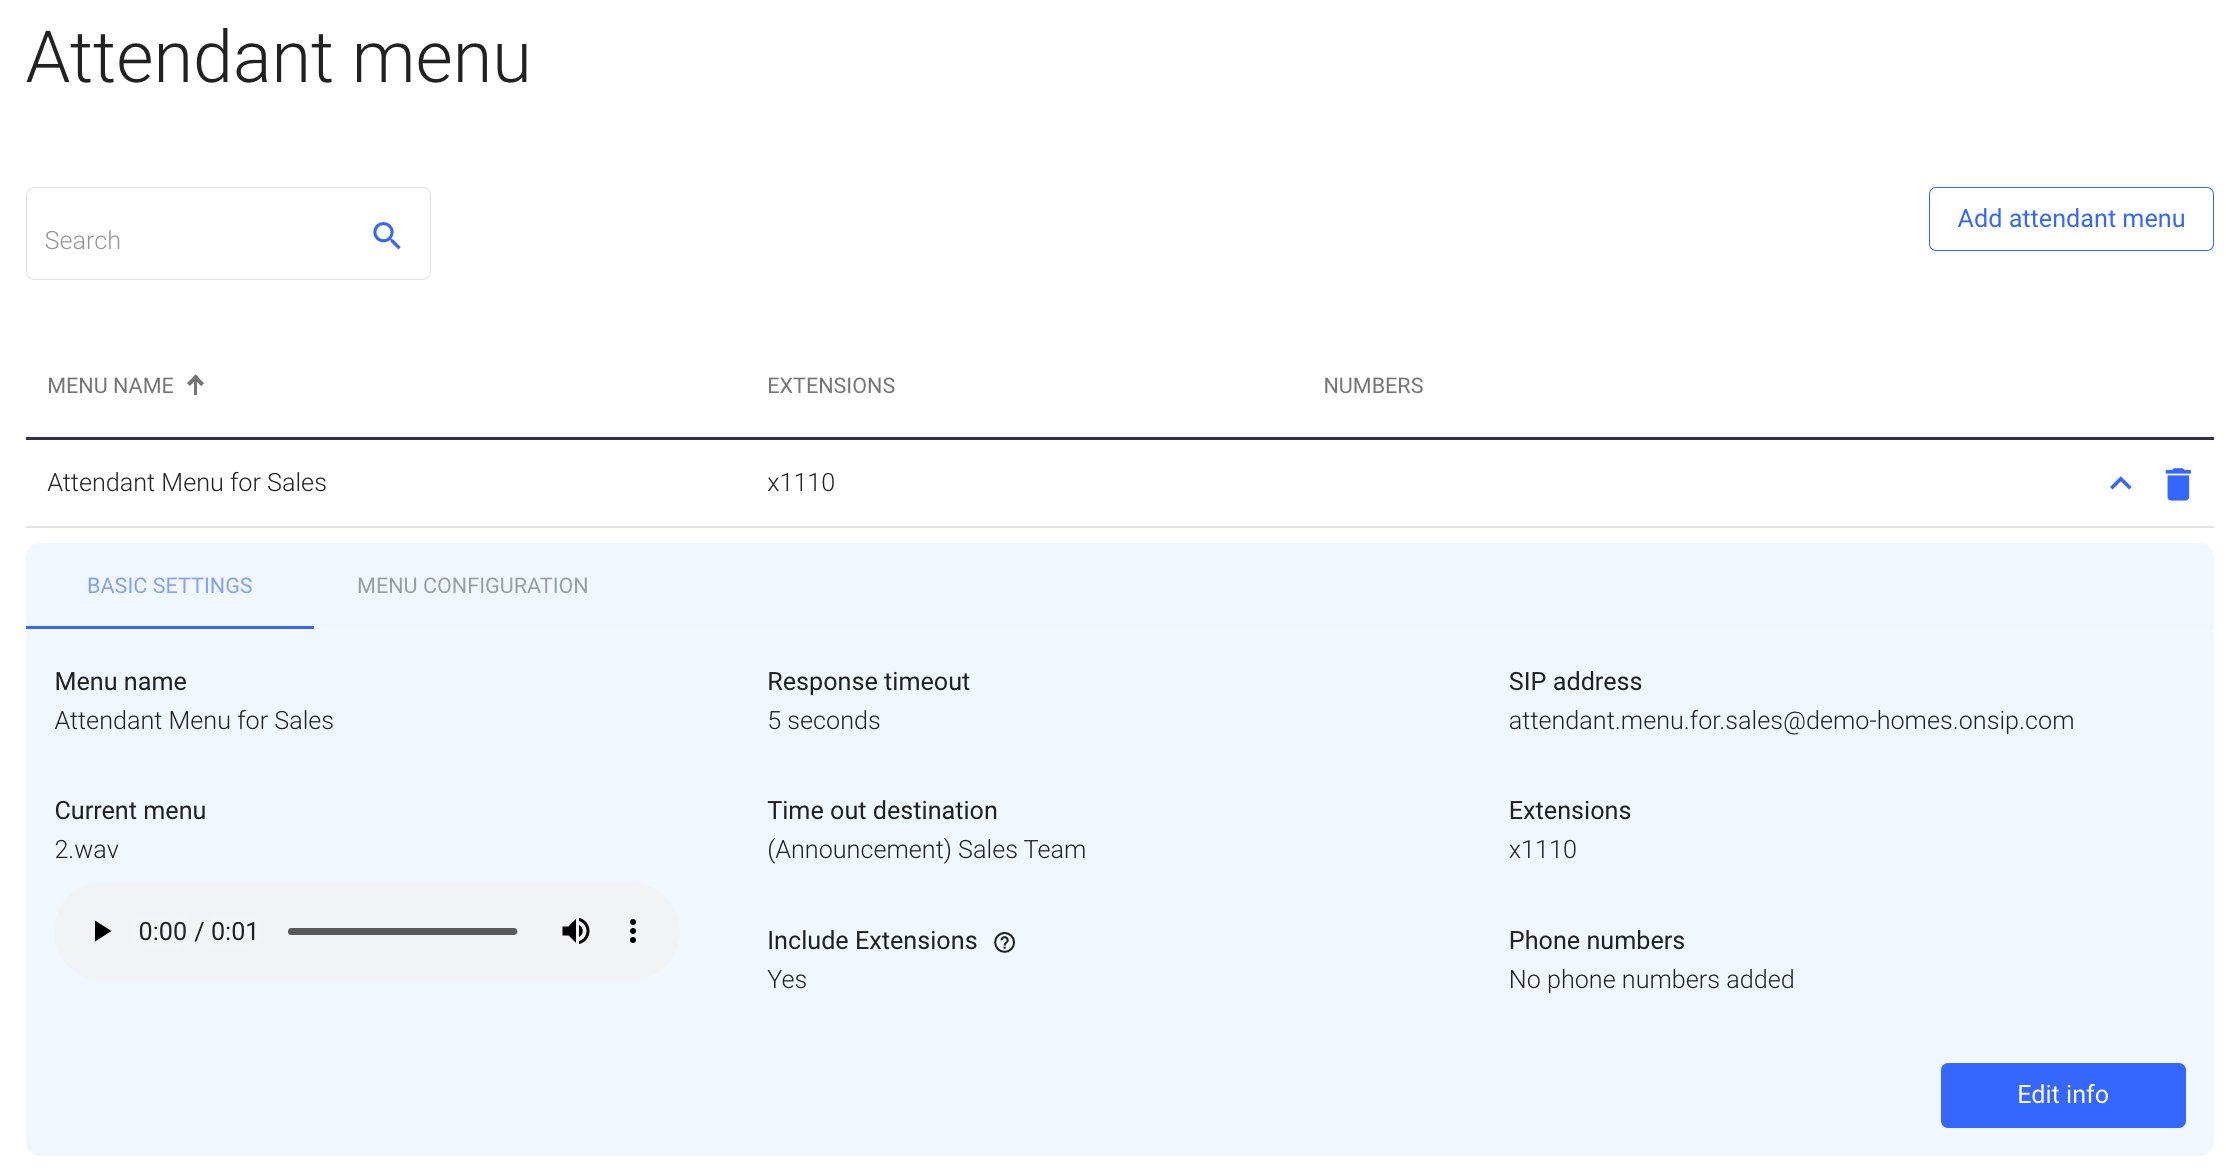Select the Basic Settings tab
Screen dimensions: 2226x1168
pos(169,586)
